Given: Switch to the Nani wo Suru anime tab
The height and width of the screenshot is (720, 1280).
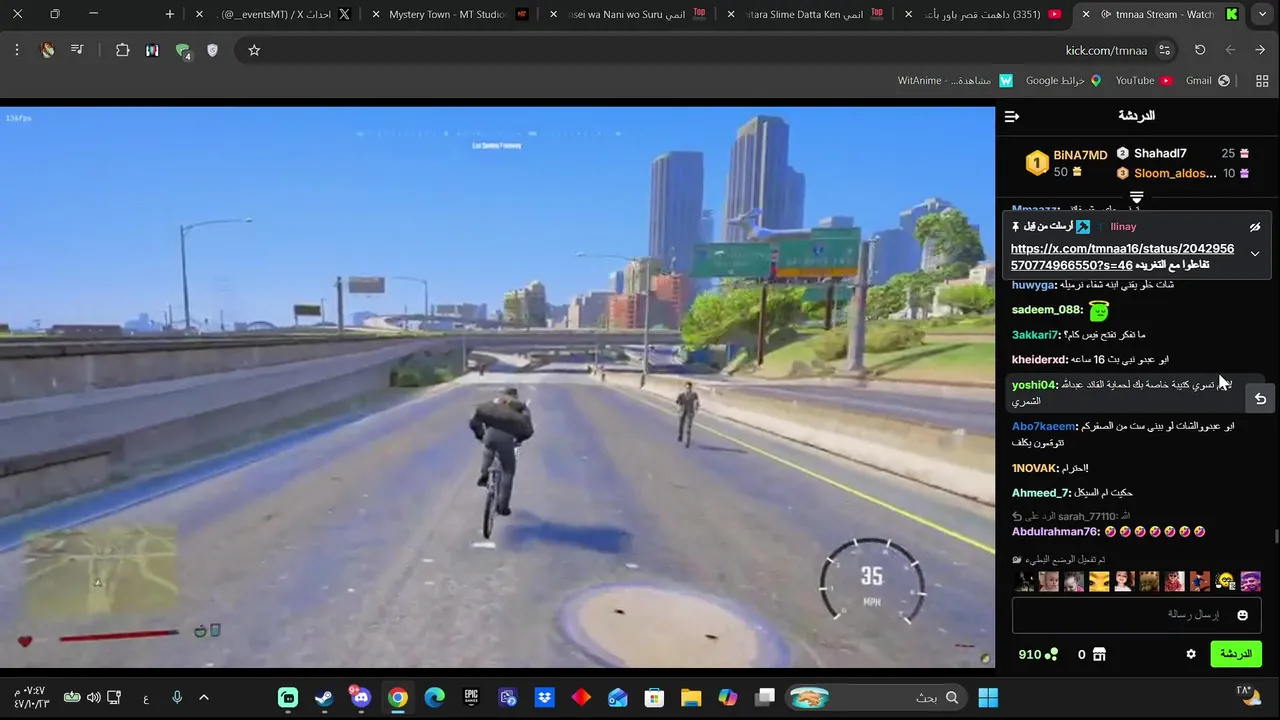Looking at the screenshot, I should pos(627,14).
